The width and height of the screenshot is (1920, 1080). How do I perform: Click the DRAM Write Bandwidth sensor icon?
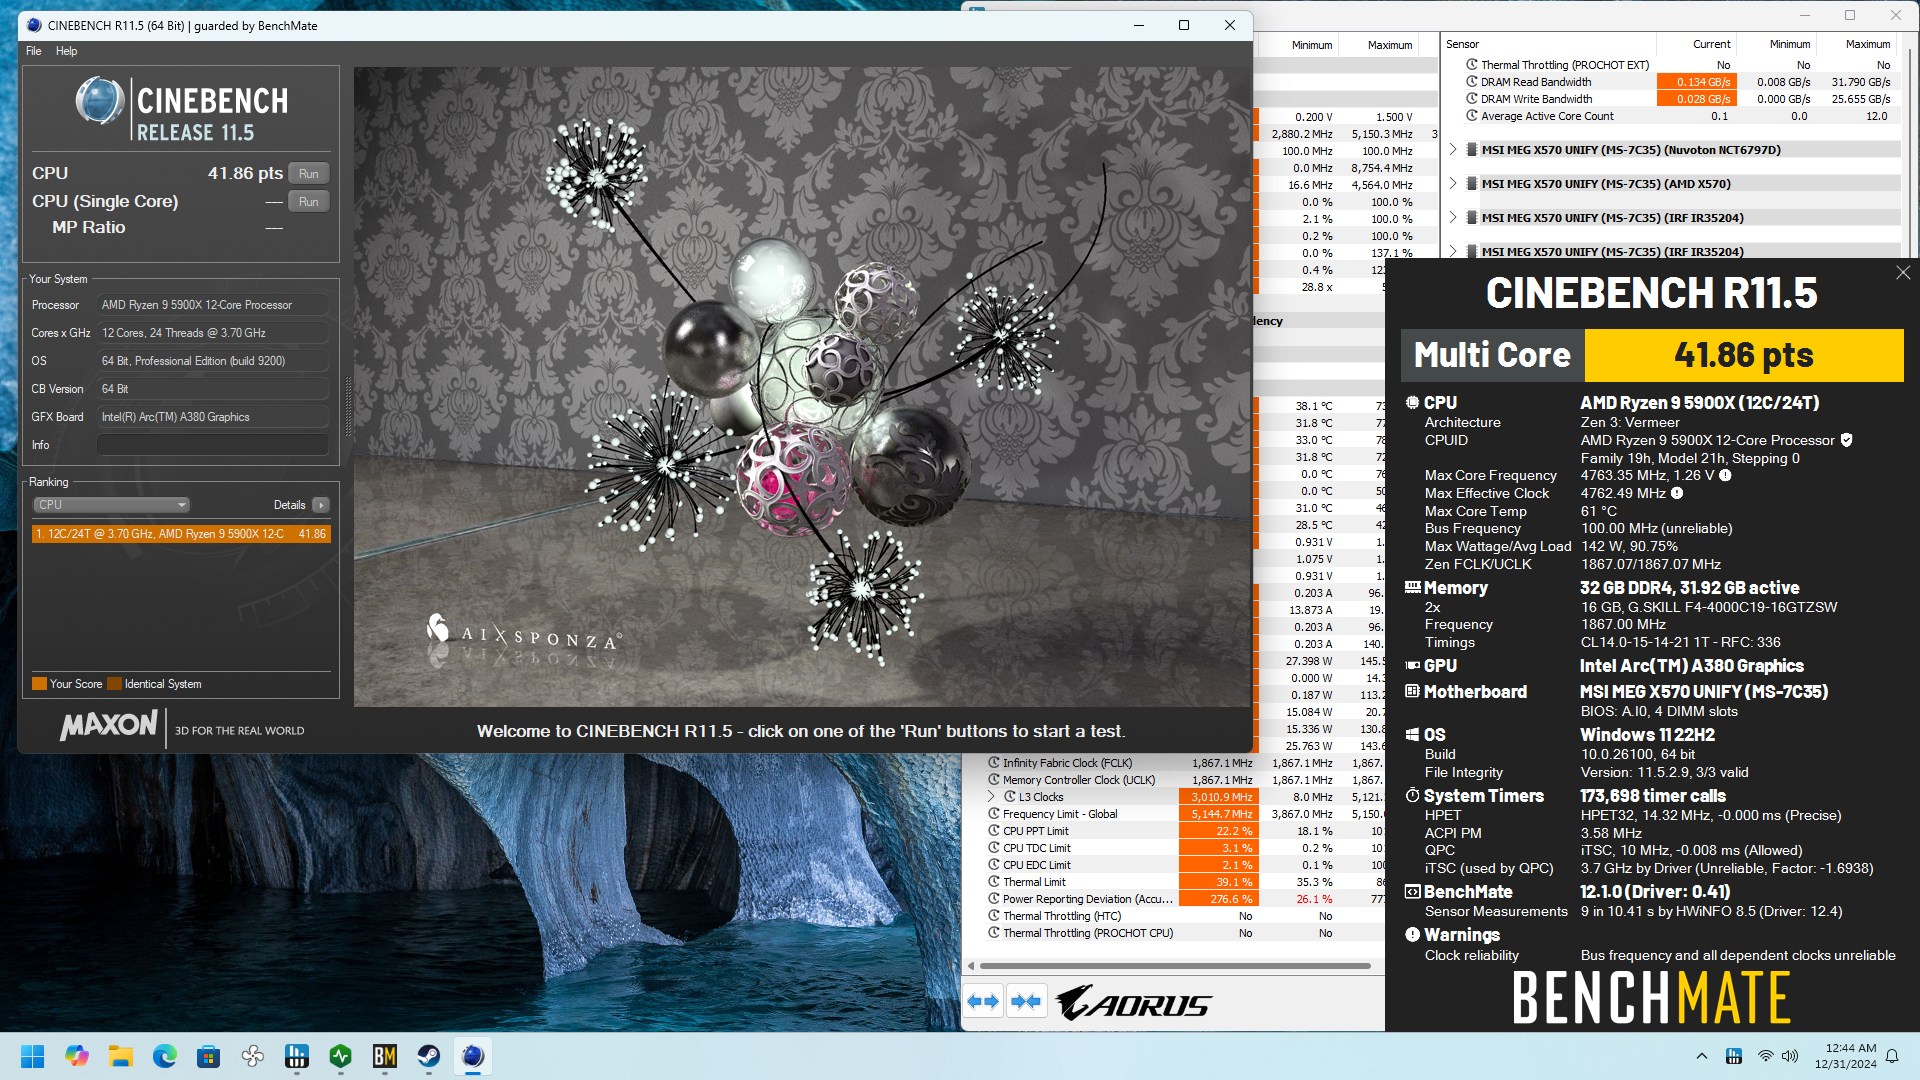[1472, 99]
